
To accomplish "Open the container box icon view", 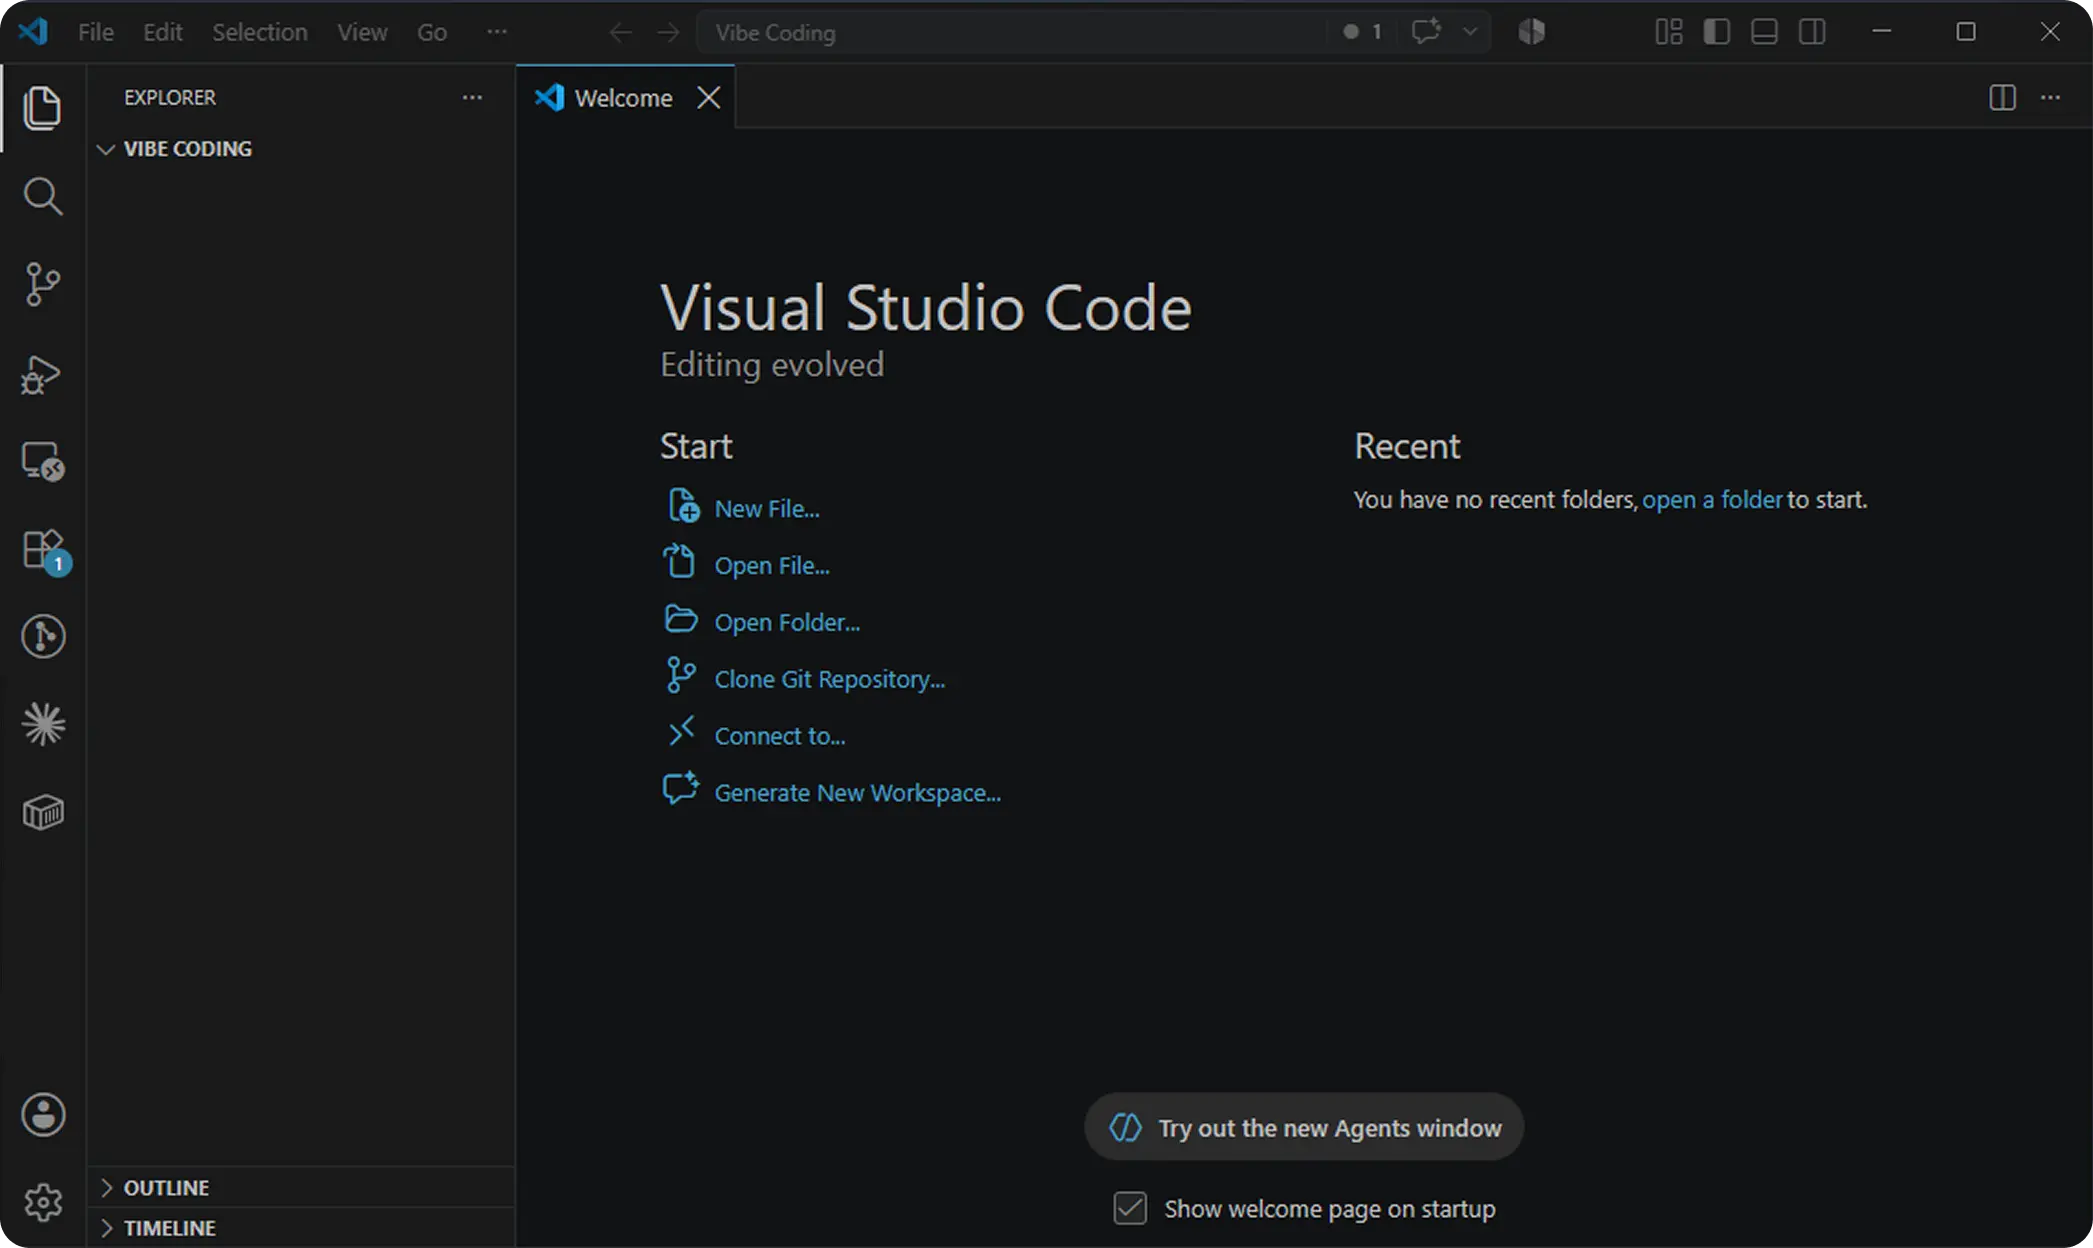I will point(43,812).
